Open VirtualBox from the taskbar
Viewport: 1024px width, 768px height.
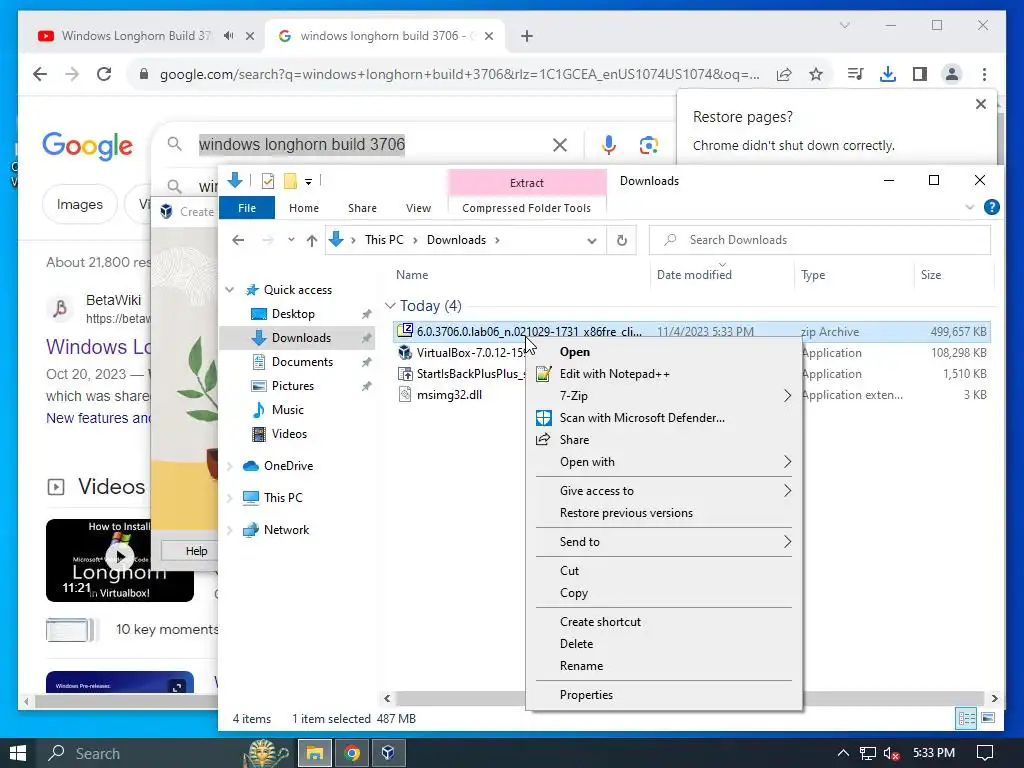pyautogui.click(x=389, y=753)
